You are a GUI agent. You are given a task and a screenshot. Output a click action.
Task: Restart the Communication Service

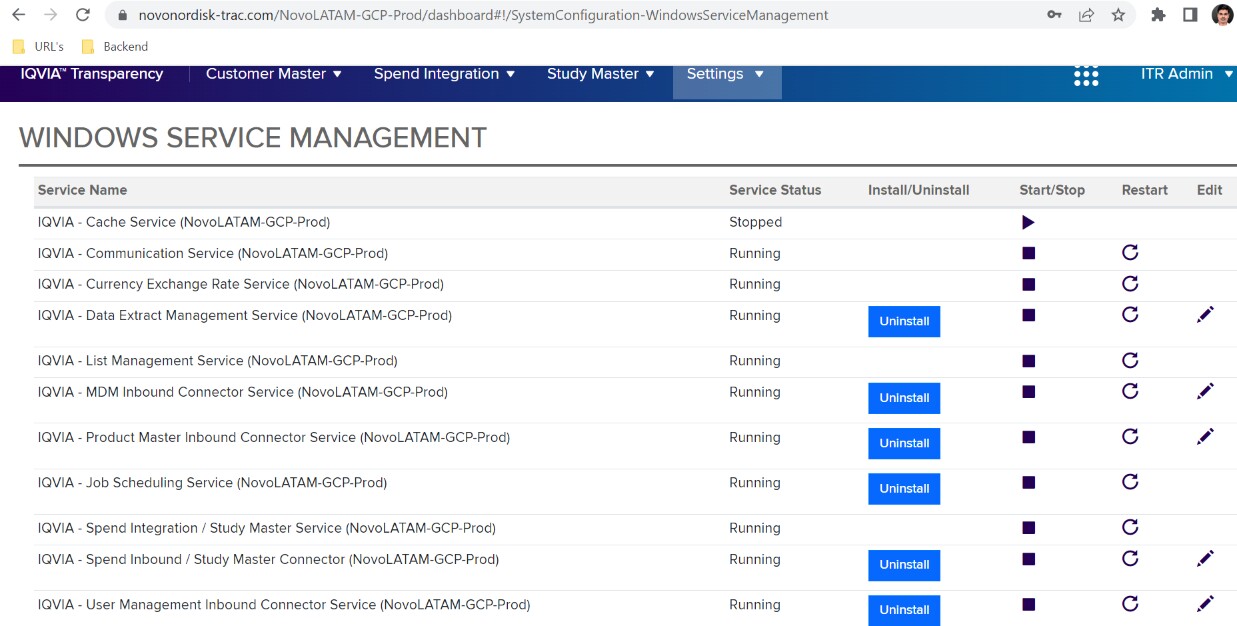pos(1130,253)
